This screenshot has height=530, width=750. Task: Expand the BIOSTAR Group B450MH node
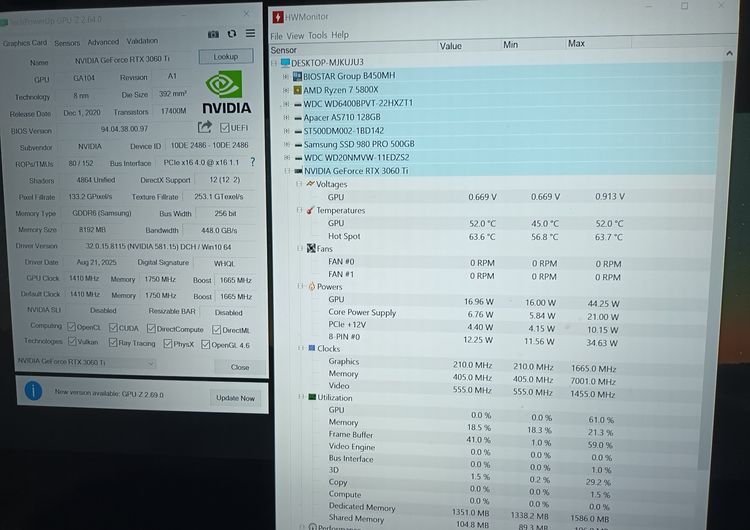pyautogui.click(x=286, y=77)
